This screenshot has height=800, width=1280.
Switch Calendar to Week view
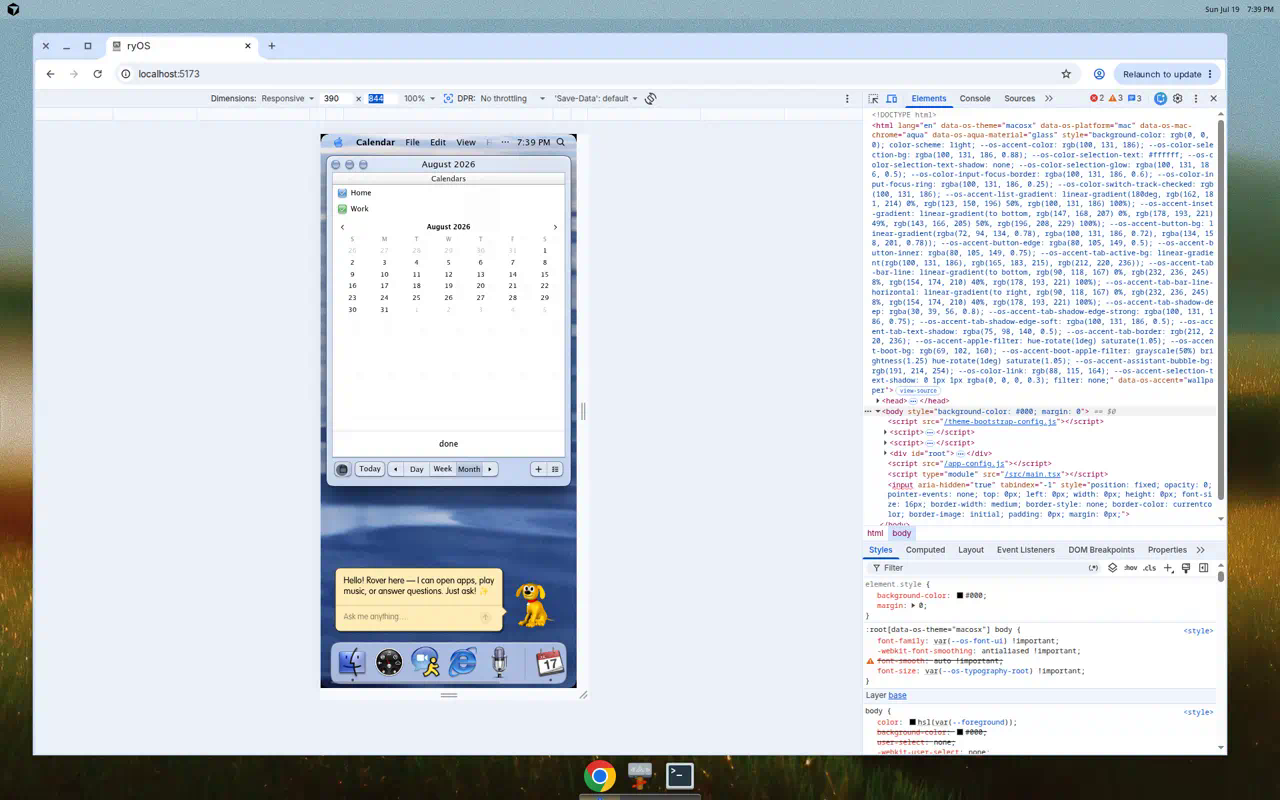pos(442,469)
